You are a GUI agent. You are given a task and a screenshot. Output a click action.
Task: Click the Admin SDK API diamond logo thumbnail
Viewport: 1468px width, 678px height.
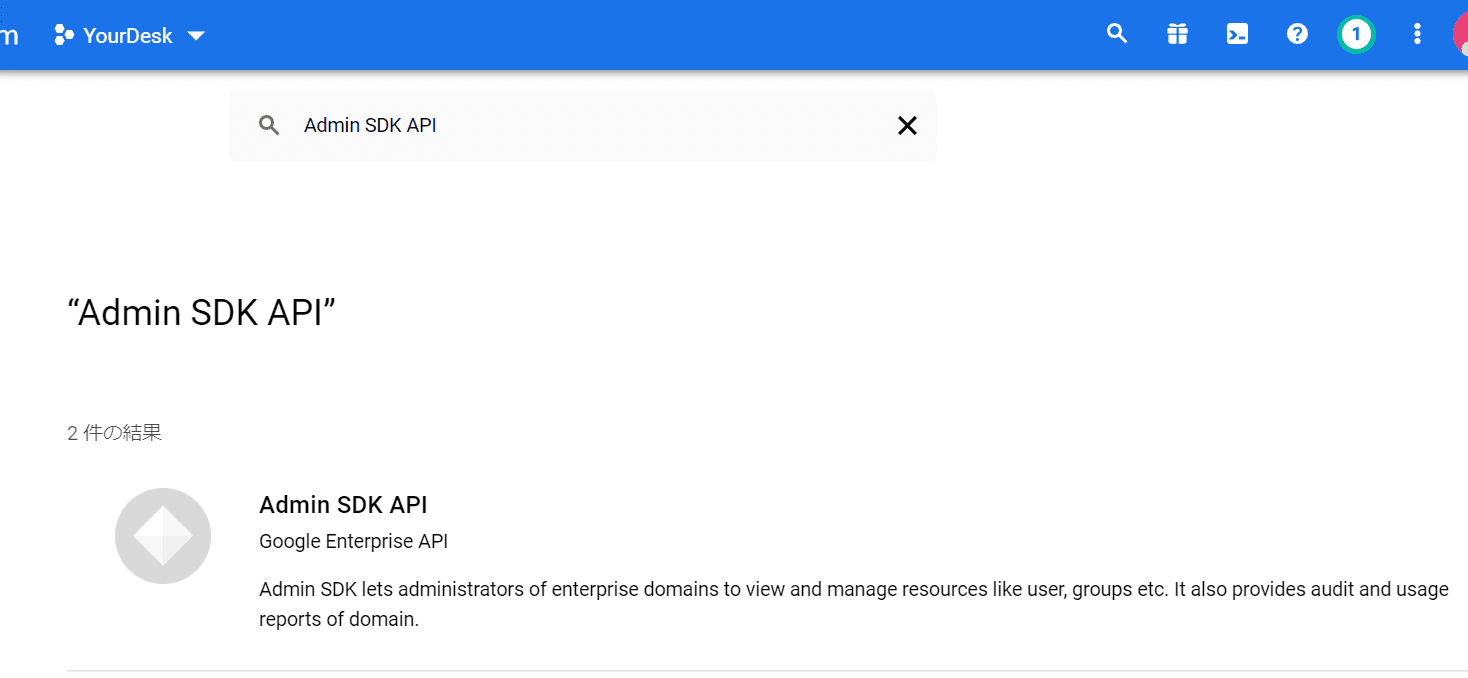(x=163, y=536)
